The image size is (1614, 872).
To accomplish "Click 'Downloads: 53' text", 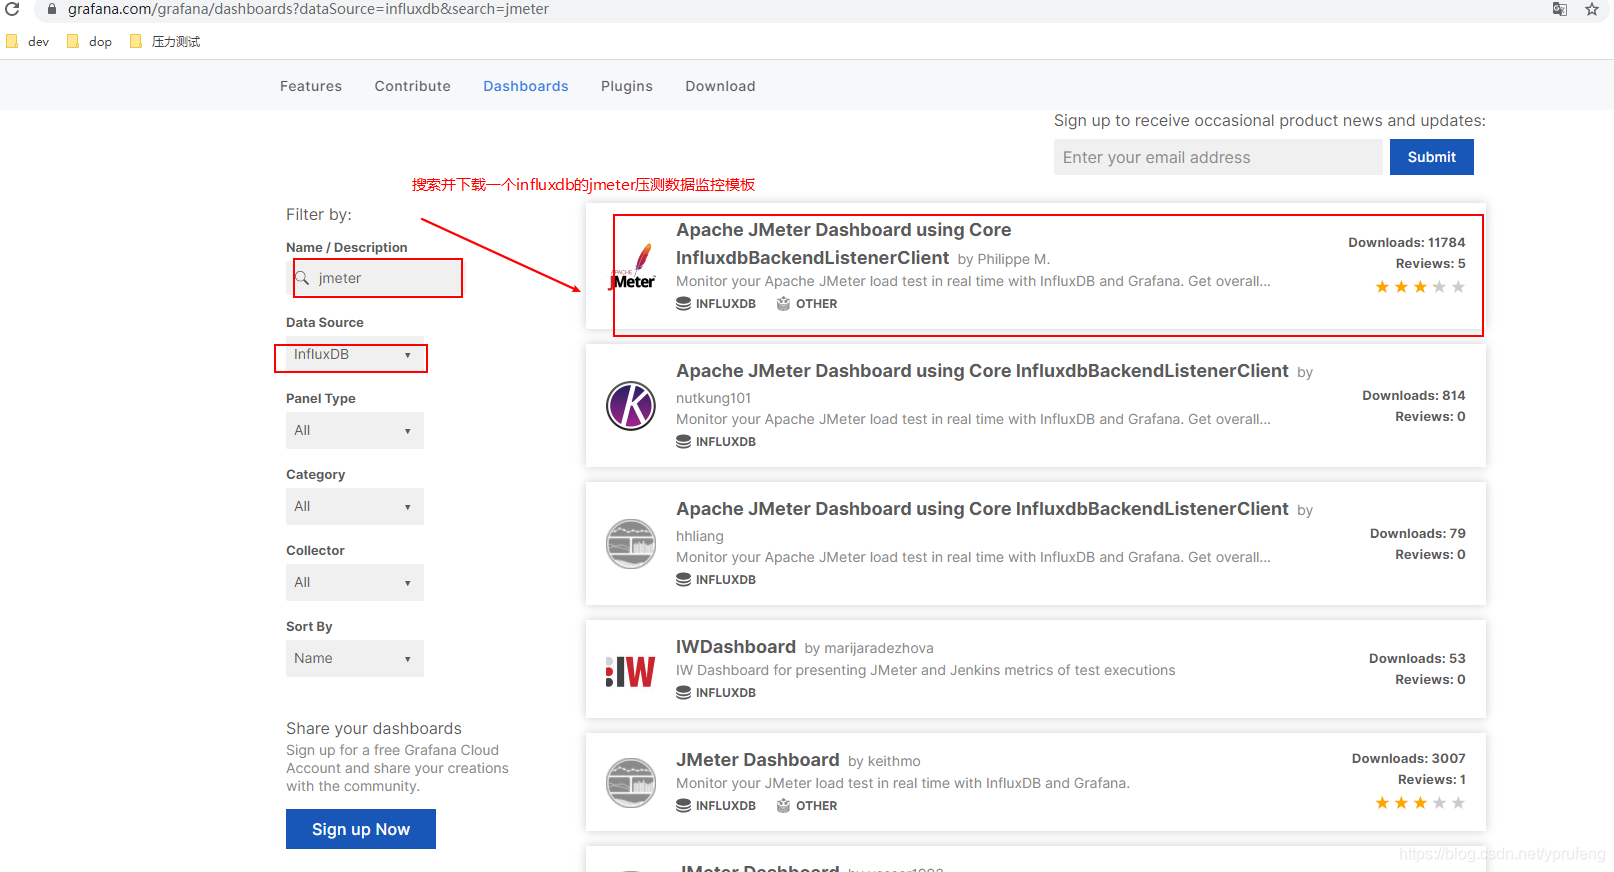I will point(1417,659).
